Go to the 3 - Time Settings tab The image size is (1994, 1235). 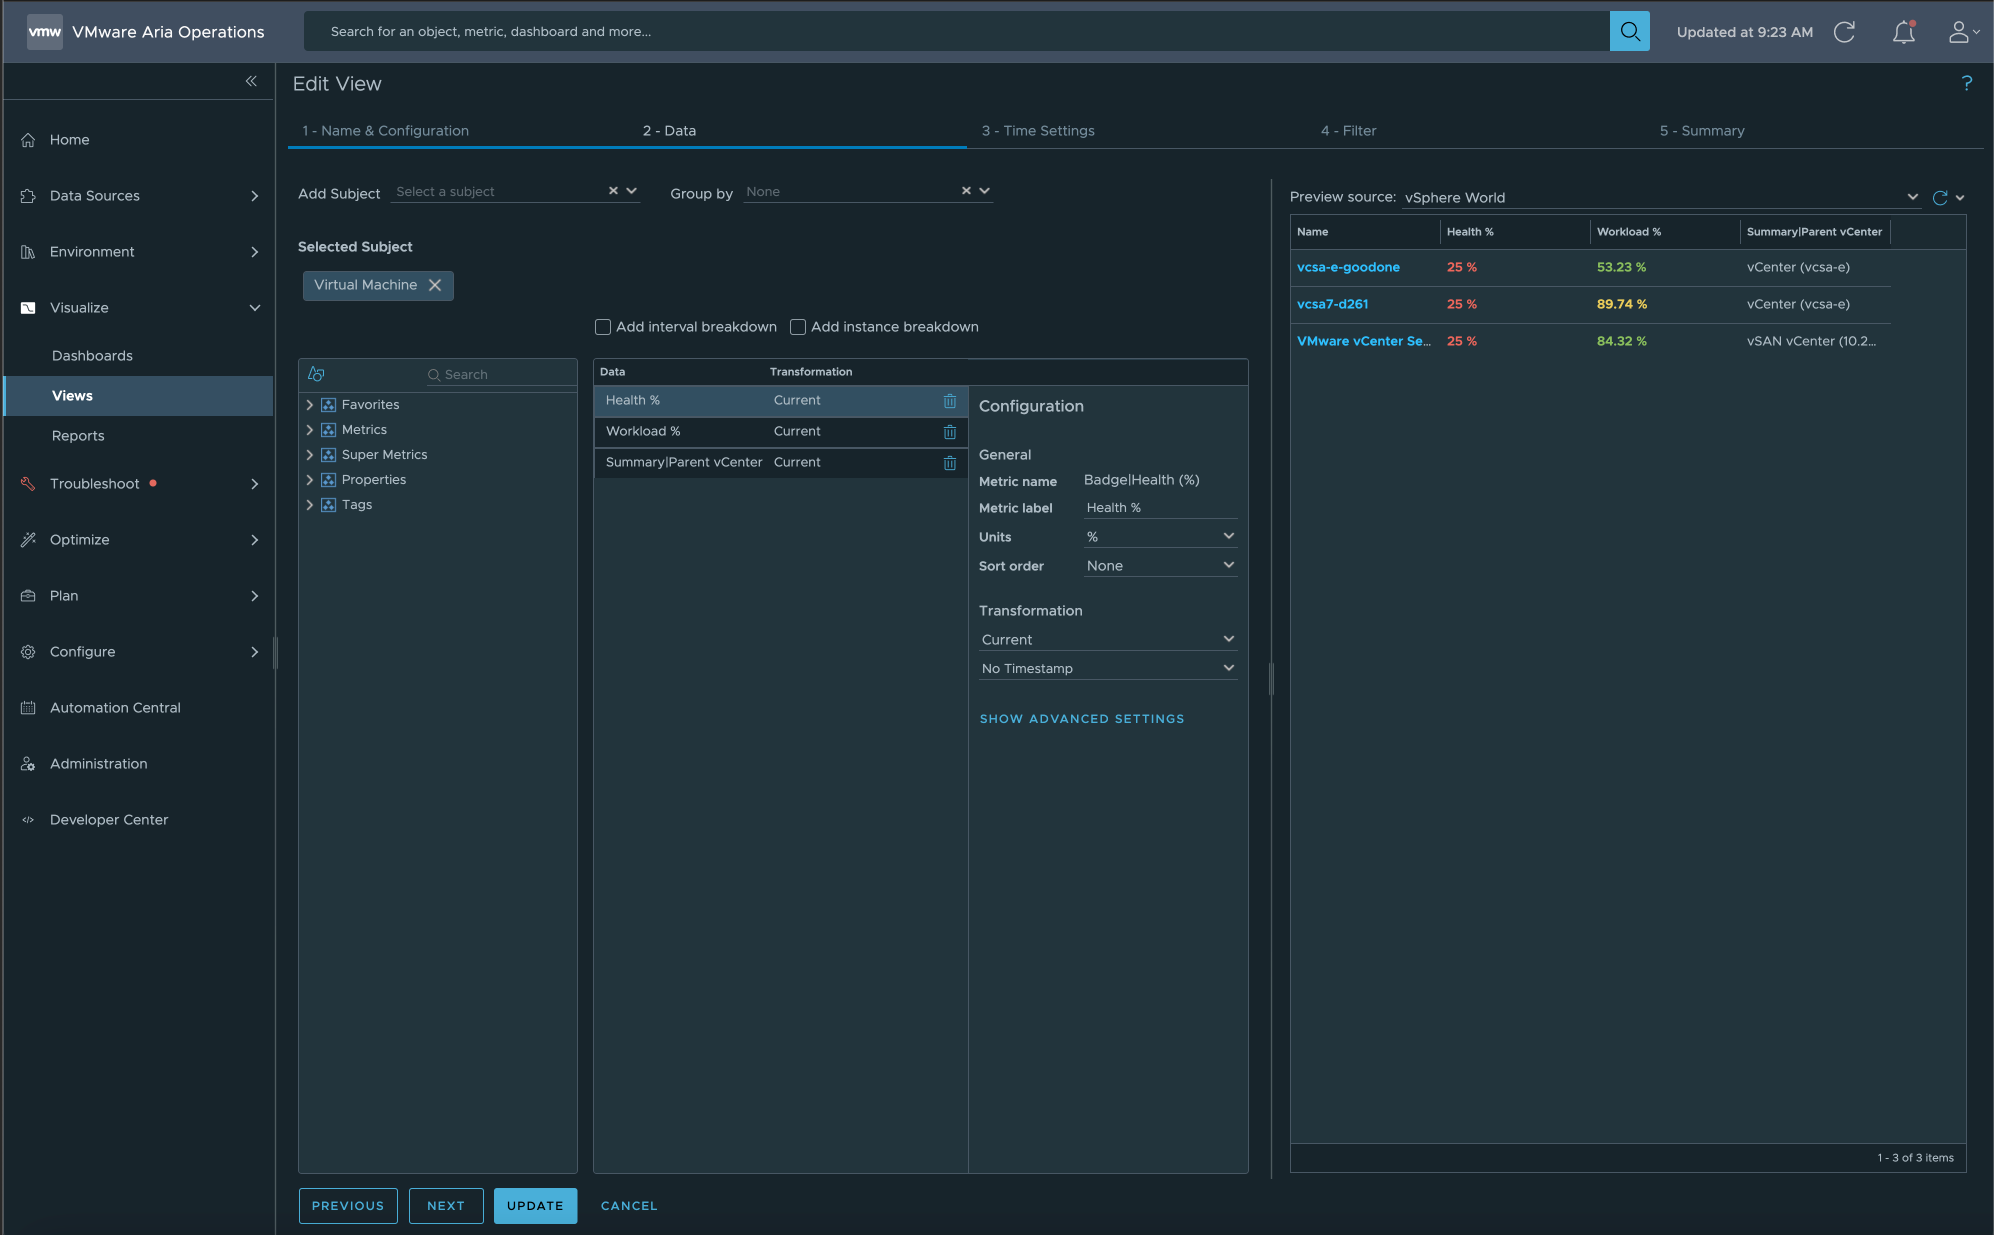pyautogui.click(x=1037, y=131)
